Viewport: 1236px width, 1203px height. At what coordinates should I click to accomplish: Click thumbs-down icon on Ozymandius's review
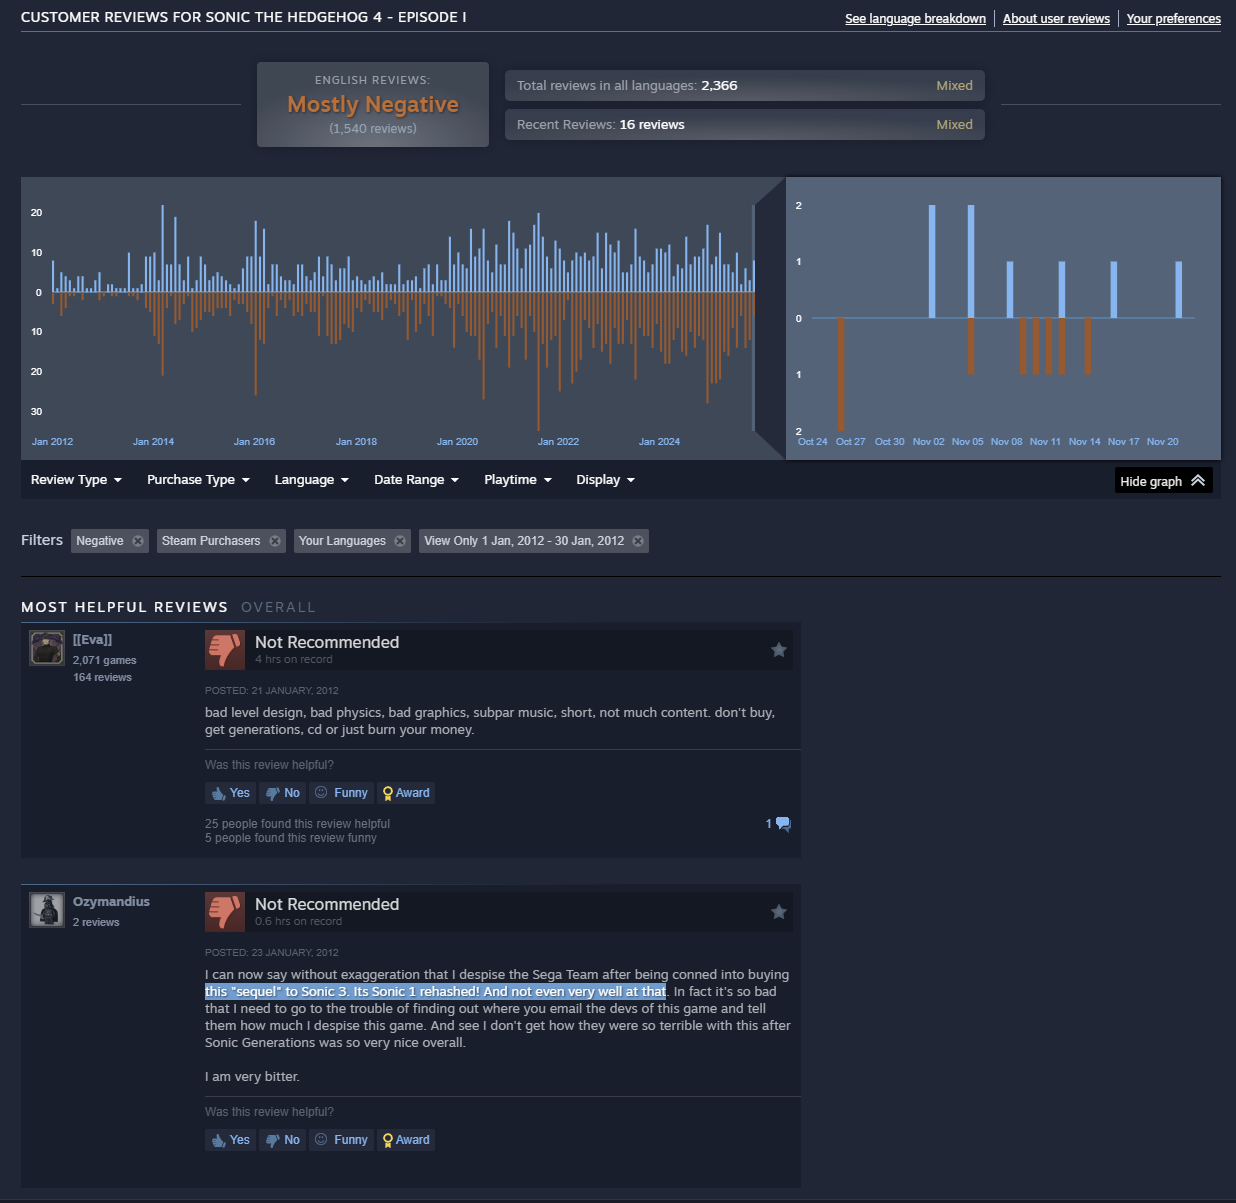coord(225,912)
